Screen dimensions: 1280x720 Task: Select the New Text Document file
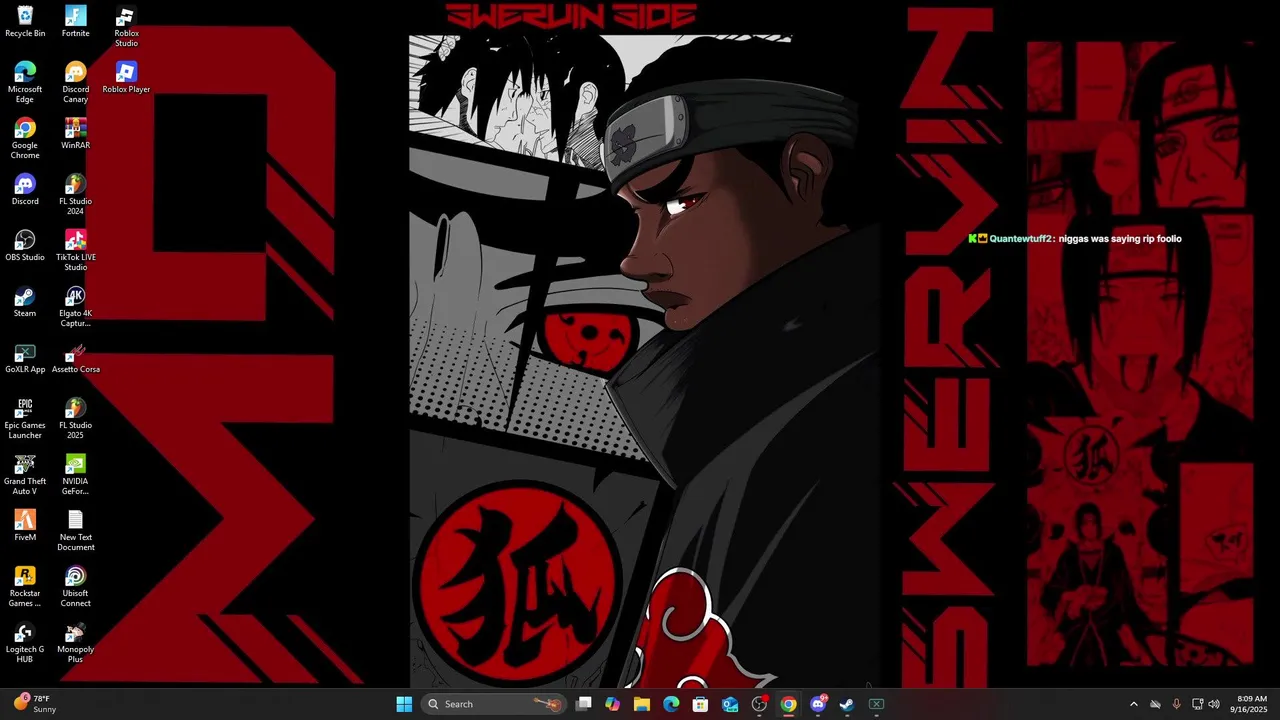75,531
